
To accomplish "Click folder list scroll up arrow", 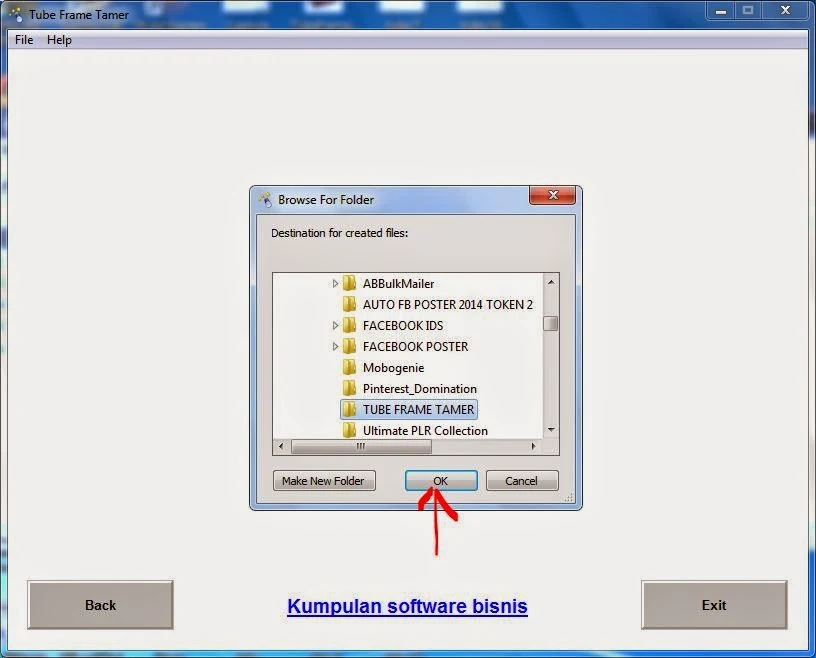I will (x=551, y=282).
